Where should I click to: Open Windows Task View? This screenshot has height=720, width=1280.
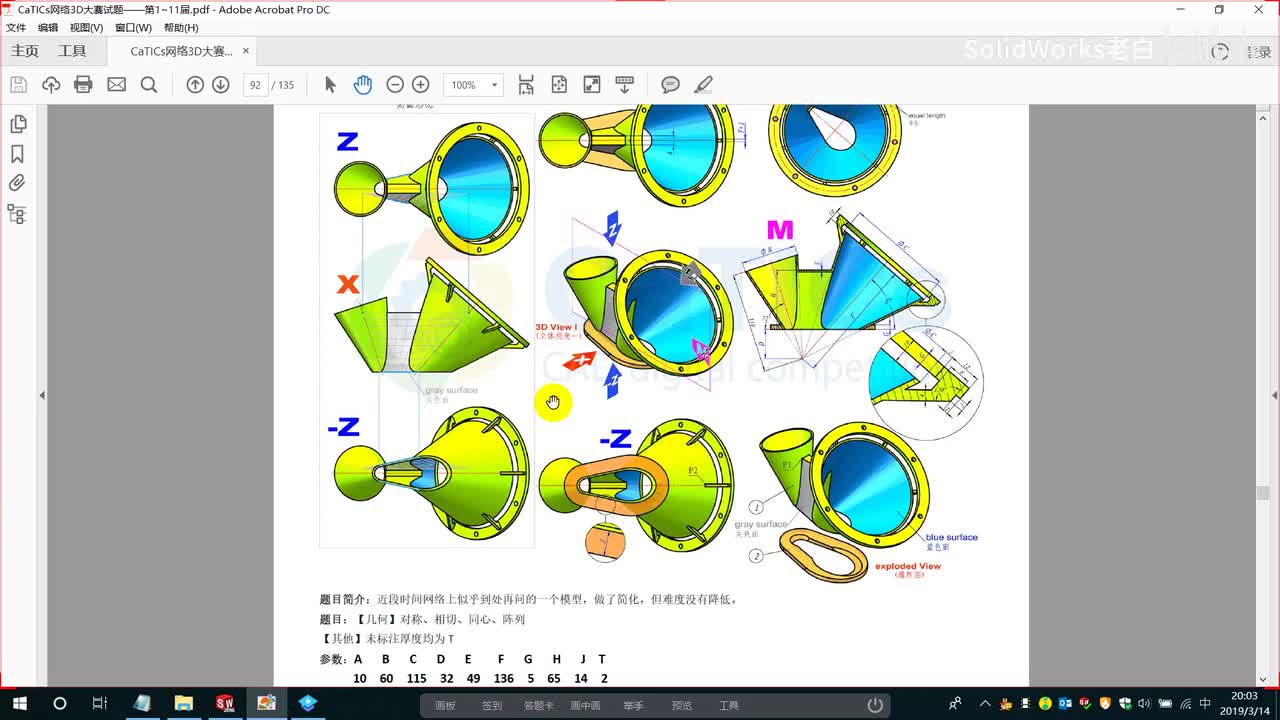[x=100, y=704]
